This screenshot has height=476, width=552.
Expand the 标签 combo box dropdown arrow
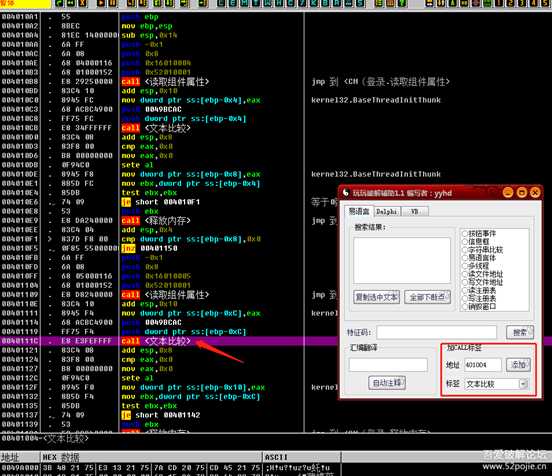click(x=523, y=384)
